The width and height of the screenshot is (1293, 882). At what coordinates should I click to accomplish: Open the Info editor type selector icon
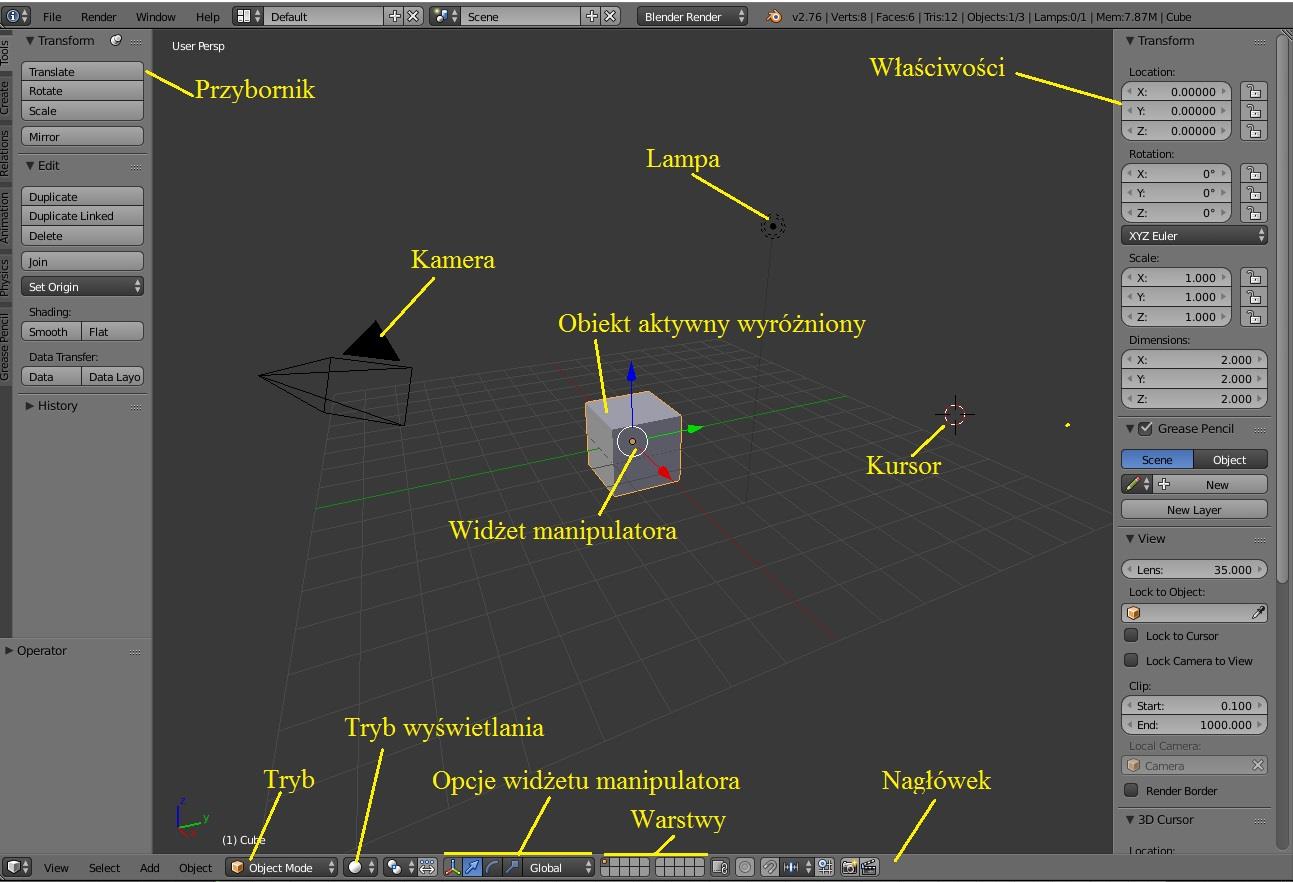(x=17, y=16)
